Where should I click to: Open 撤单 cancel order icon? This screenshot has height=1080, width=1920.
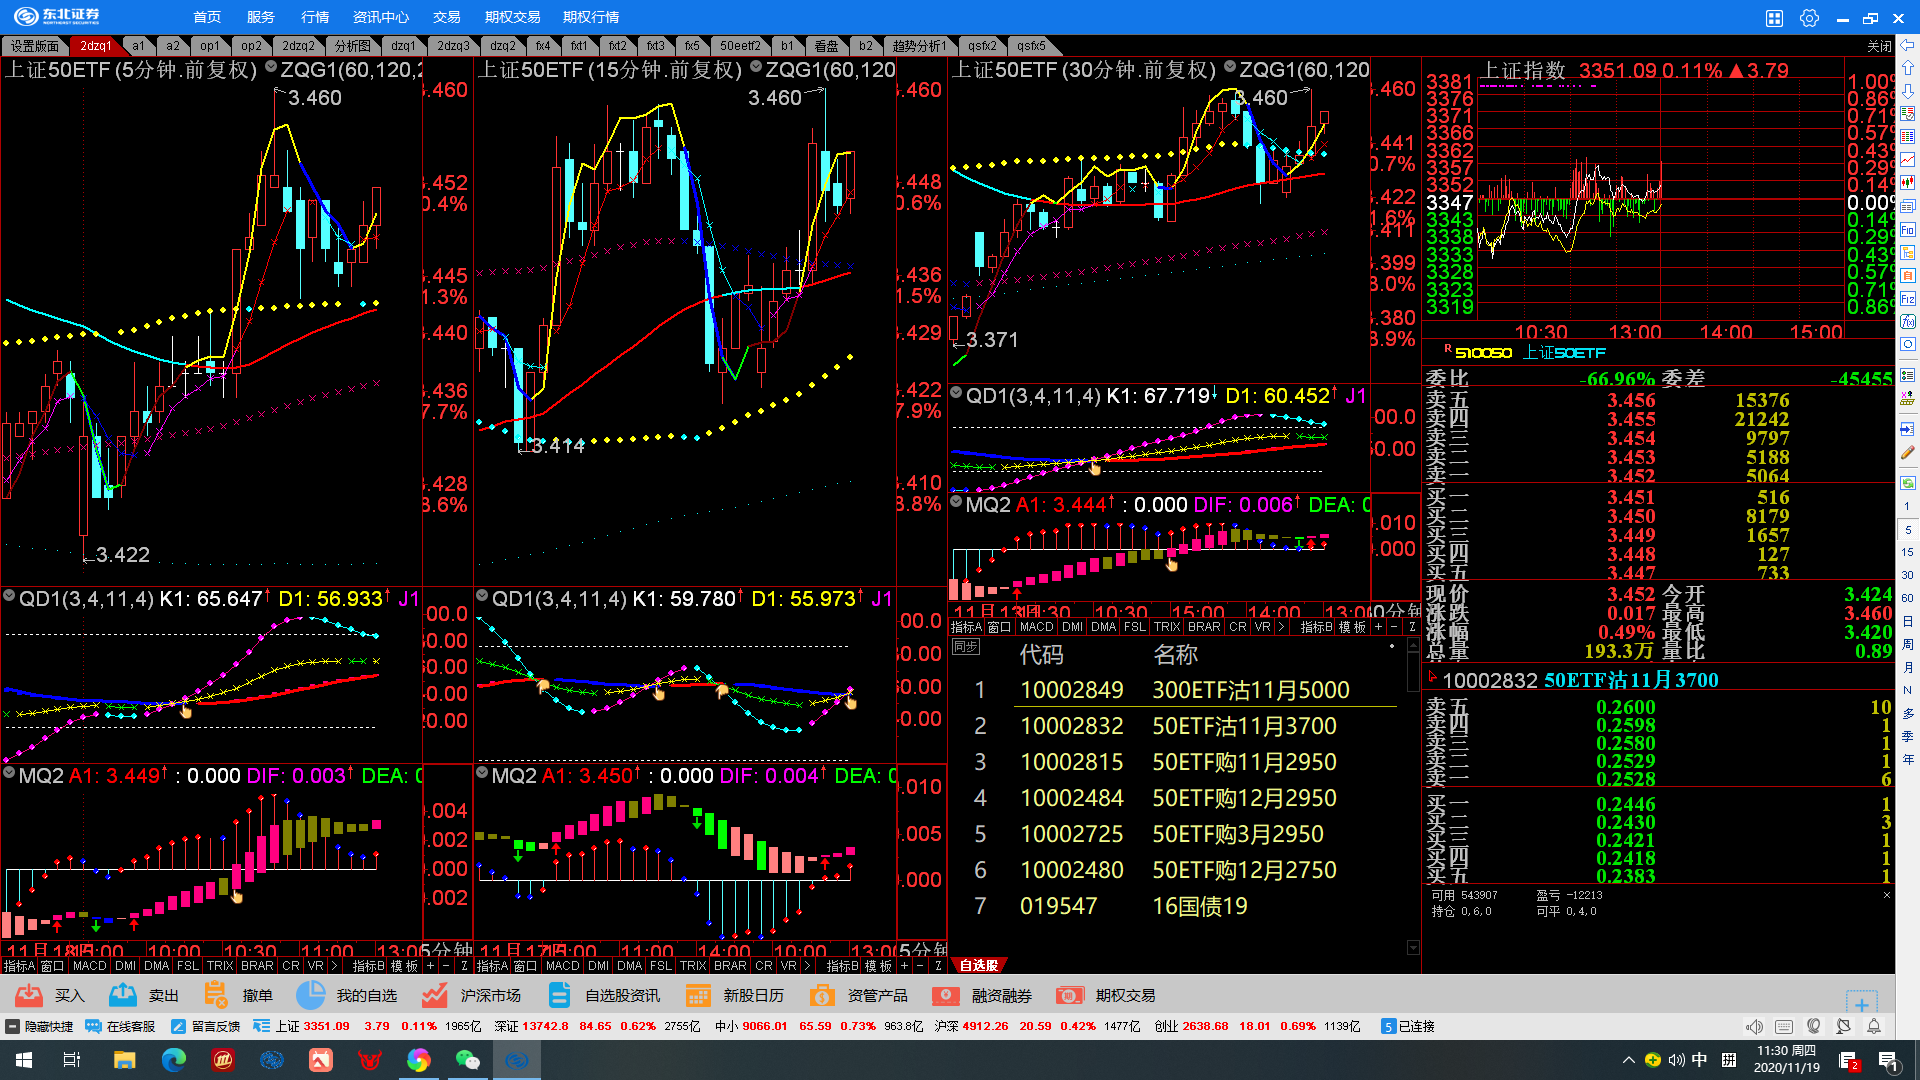click(x=215, y=995)
